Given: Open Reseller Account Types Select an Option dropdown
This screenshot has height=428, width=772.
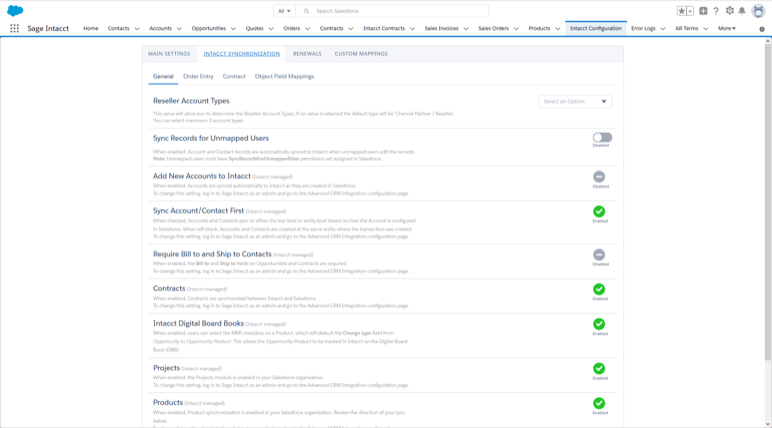Looking at the screenshot, I should tap(575, 101).
